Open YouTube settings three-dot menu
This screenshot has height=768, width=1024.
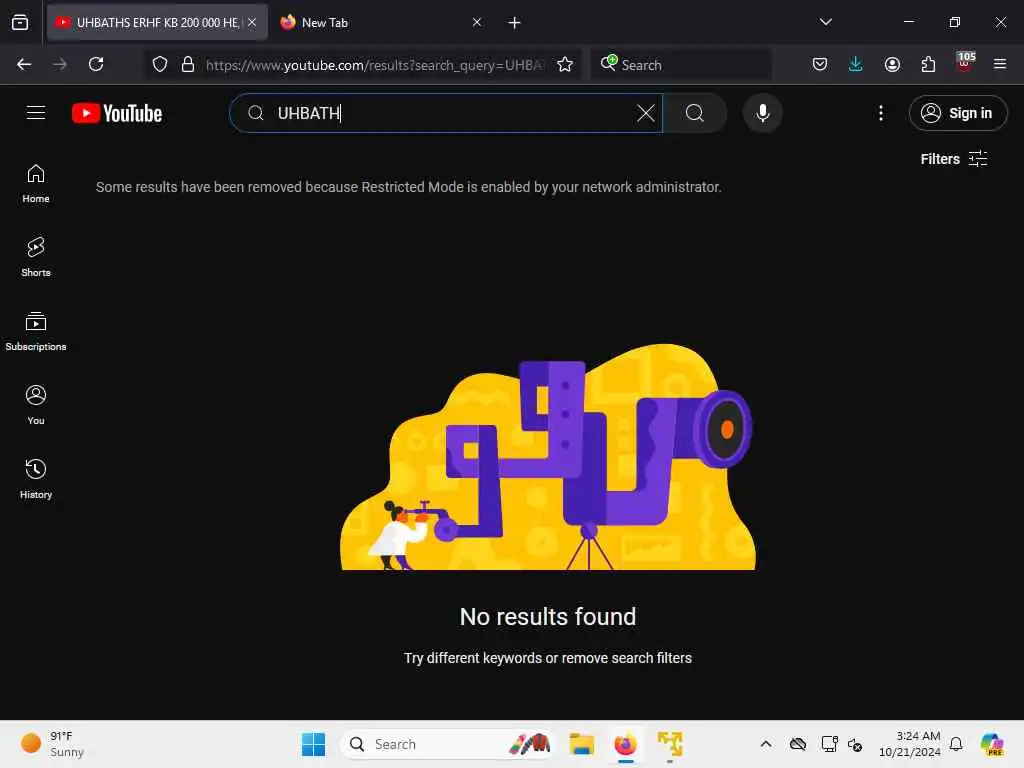pyautogui.click(x=880, y=113)
